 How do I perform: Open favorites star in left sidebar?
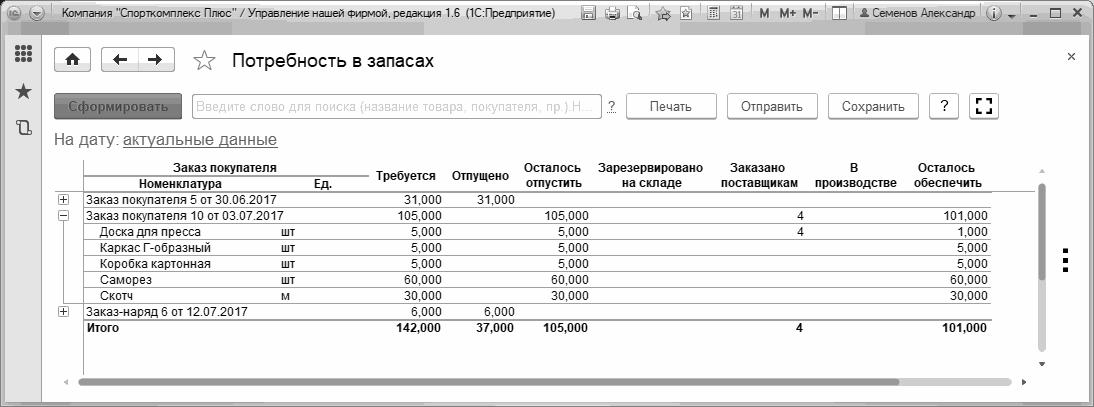click(24, 91)
